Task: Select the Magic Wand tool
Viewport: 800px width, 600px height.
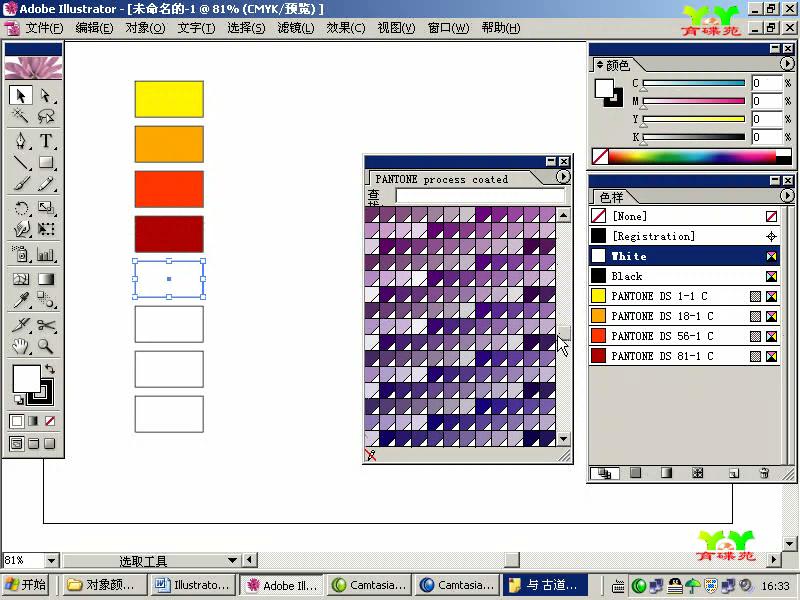Action: pyautogui.click(x=21, y=116)
